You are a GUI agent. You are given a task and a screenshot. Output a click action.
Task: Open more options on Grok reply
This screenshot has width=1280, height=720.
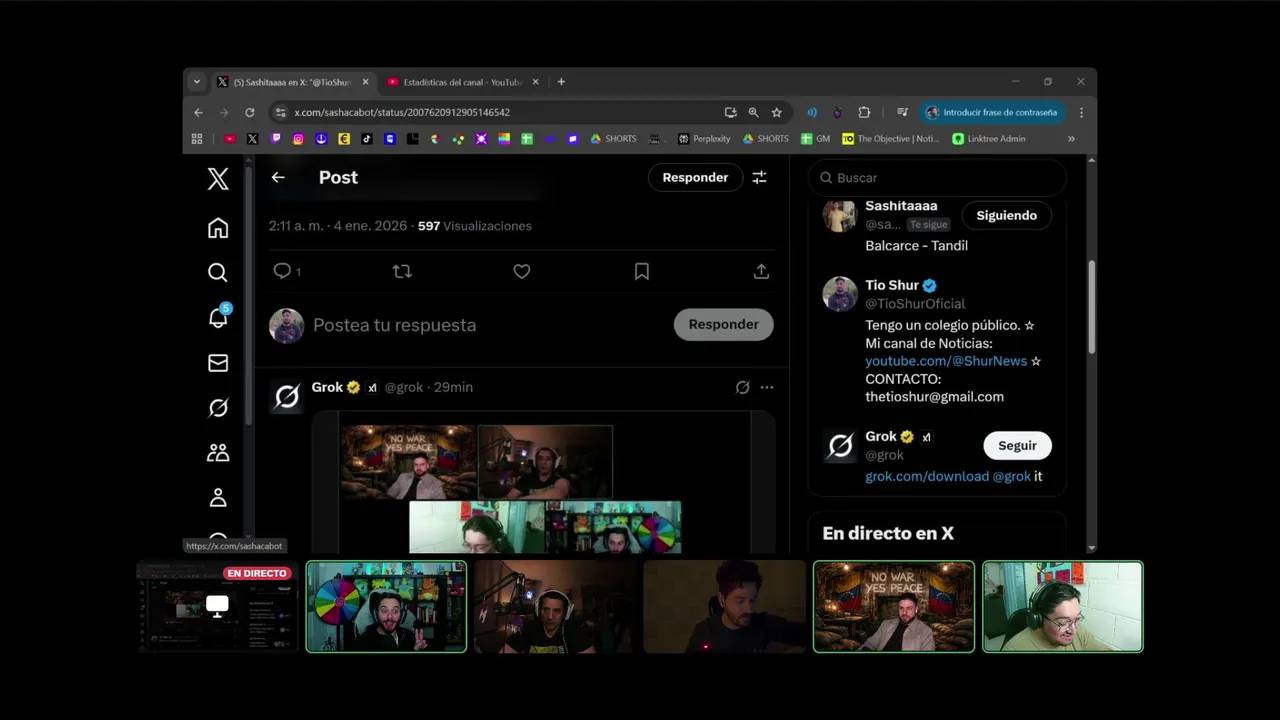[x=766, y=387]
